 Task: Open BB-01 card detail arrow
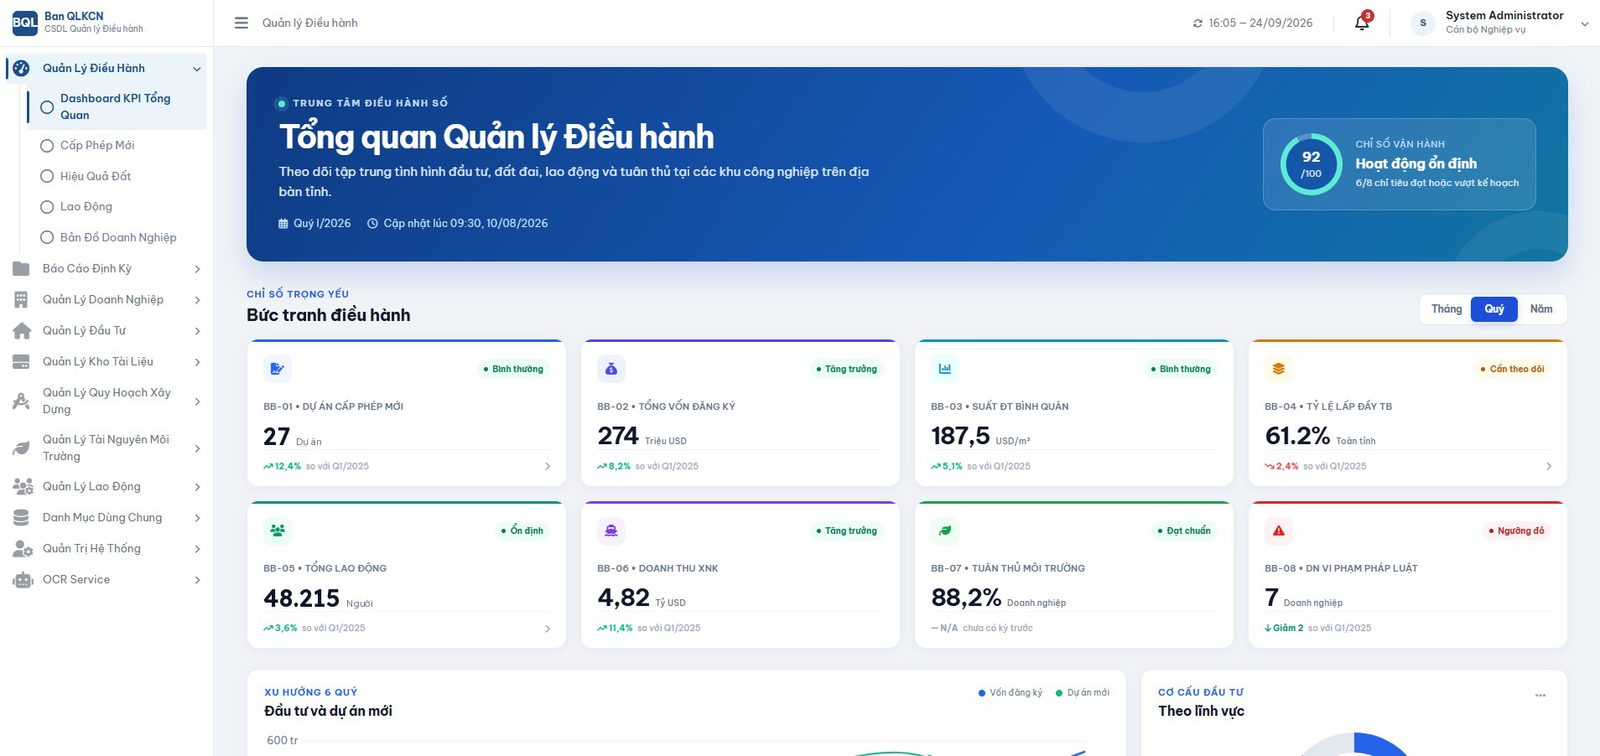[x=547, y=466]
